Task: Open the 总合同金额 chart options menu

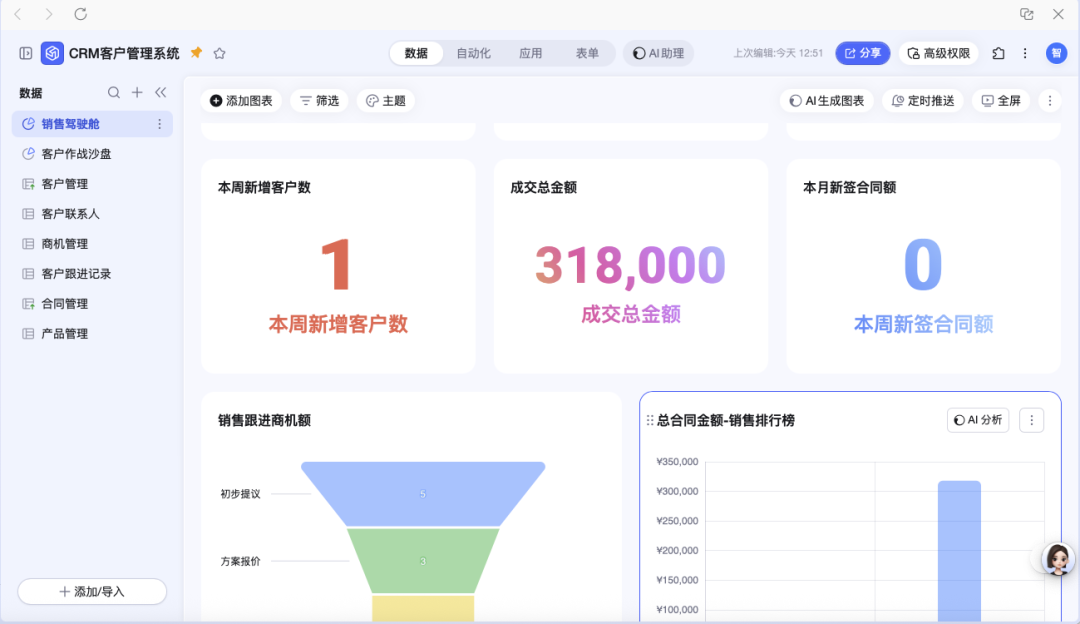Action: 1031,421
